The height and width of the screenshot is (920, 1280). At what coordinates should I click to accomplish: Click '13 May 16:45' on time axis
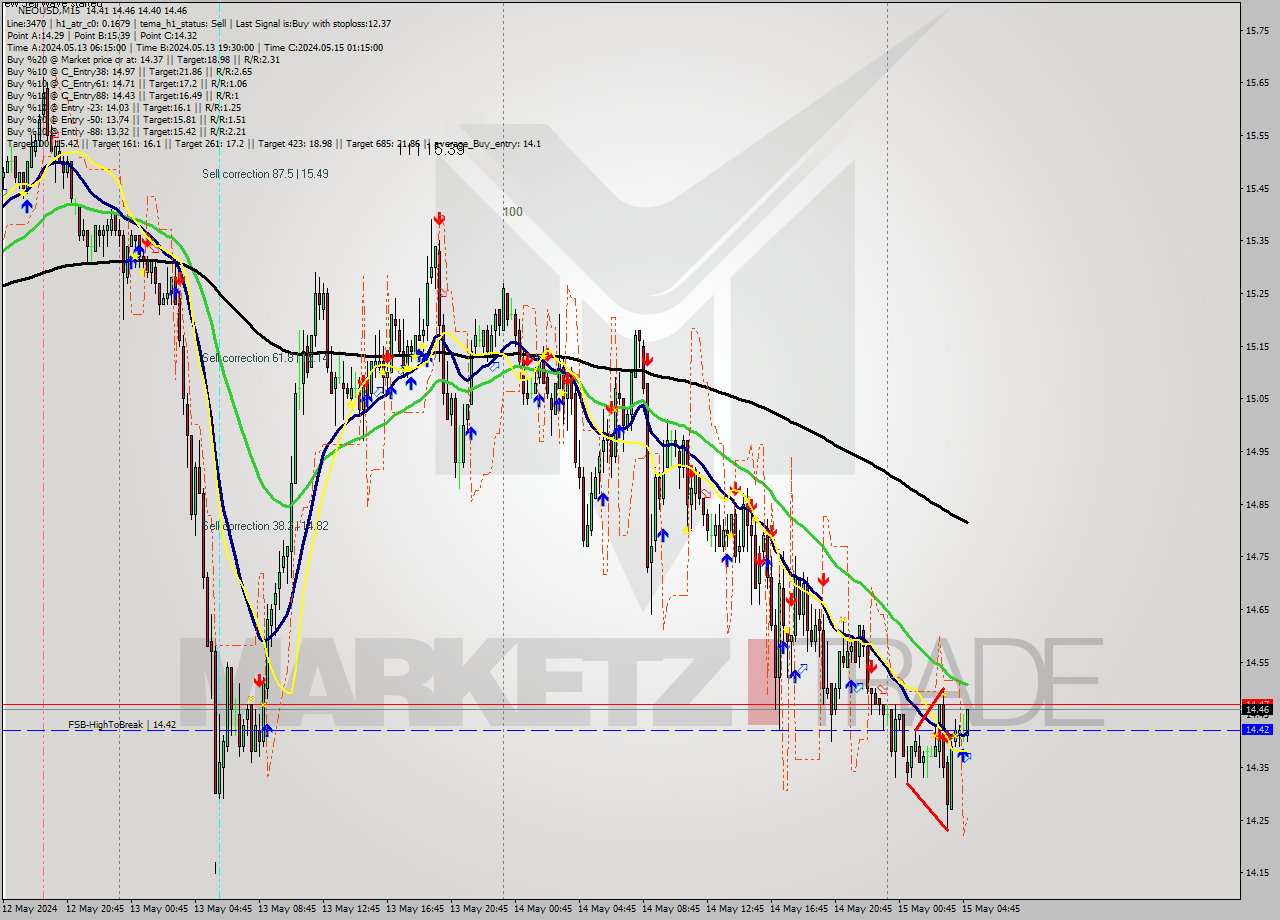(x=415, y=909)
